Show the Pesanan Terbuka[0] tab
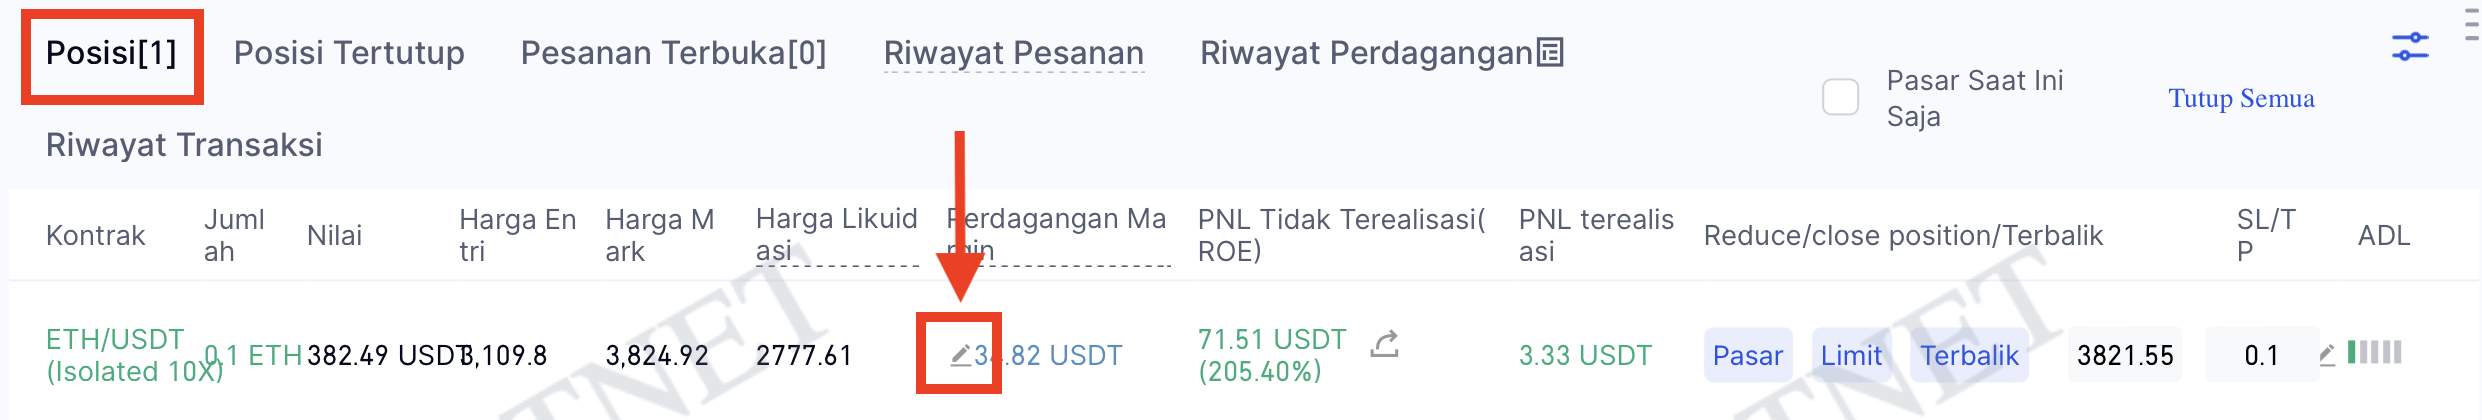Viewport: 2482px width, 420px height. point(673,53)
